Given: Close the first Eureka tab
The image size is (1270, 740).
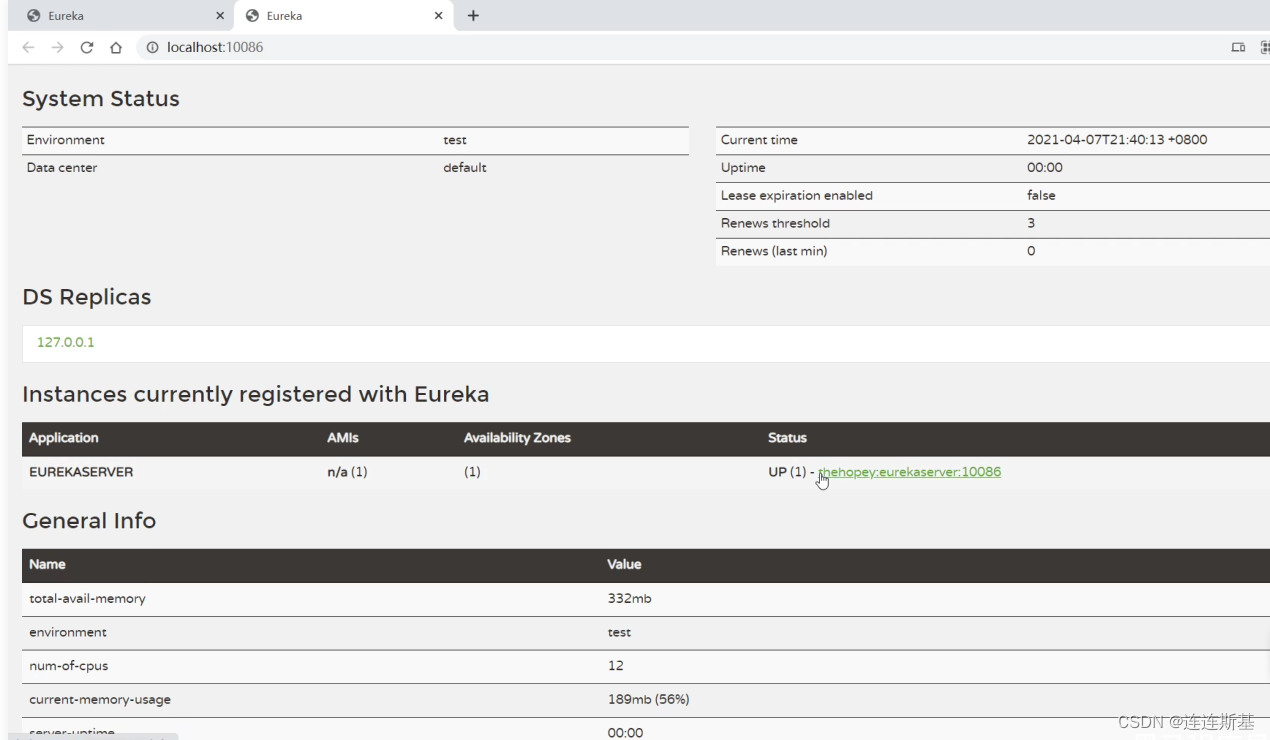Looking at the screenshot, I should [220, 16].
